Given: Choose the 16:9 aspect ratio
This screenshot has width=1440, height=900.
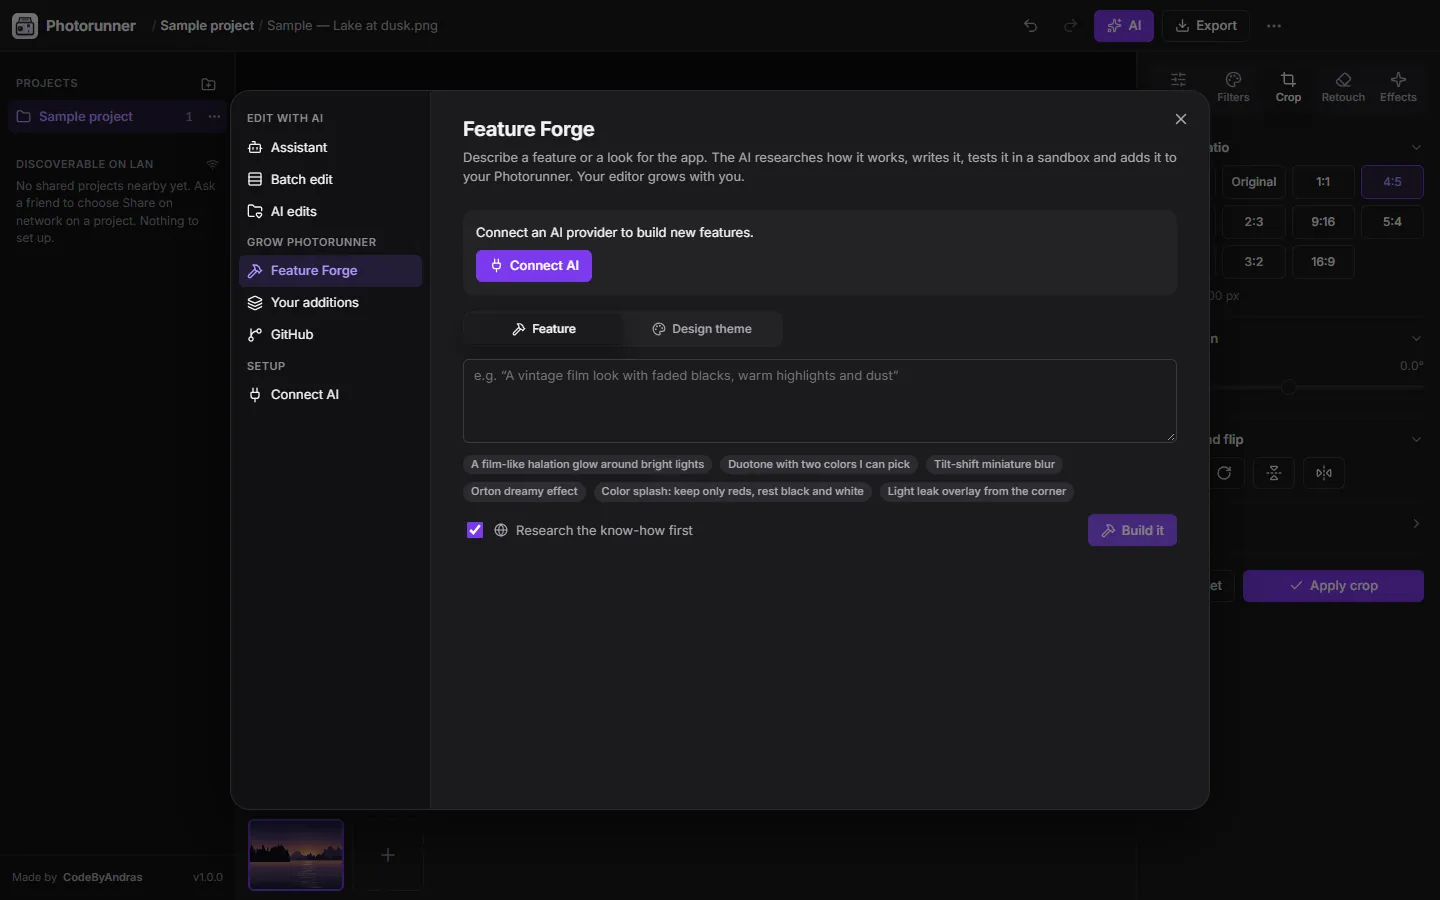Looking at the screenshot, I should (x=1323, y=262).
